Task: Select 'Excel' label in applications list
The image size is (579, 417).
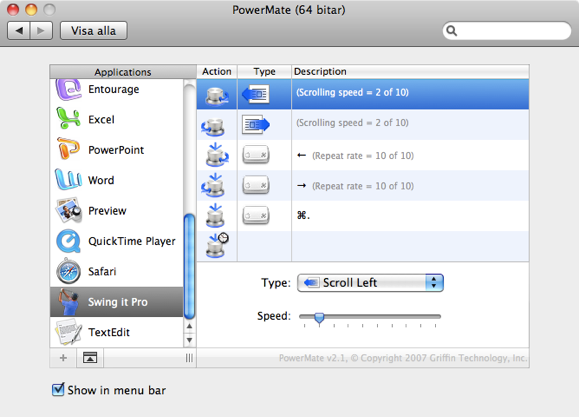Action: tap(101, 119)
